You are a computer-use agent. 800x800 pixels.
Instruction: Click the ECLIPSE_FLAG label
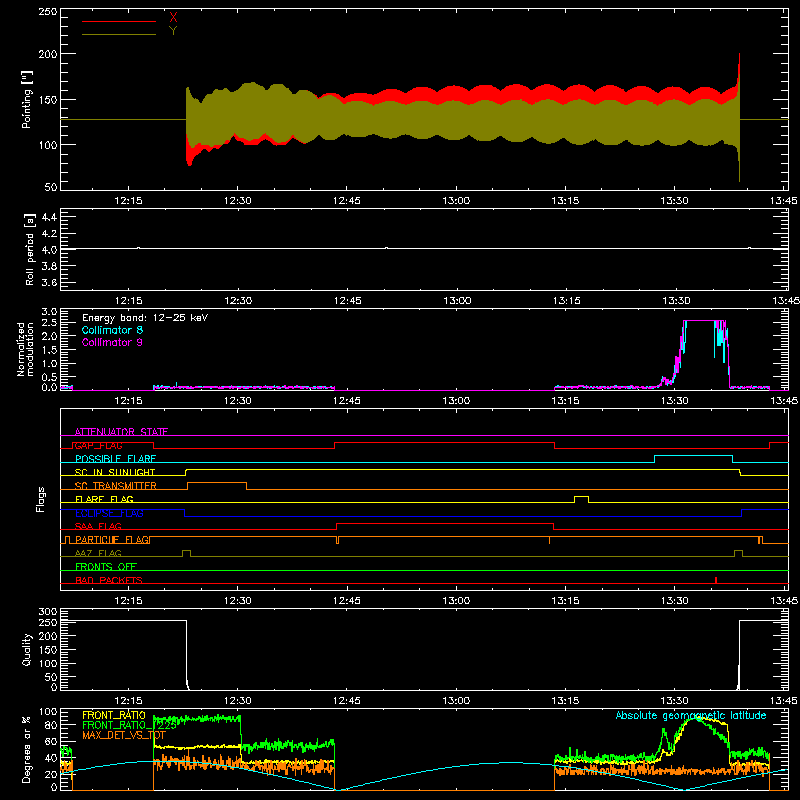tap(109, 513)
